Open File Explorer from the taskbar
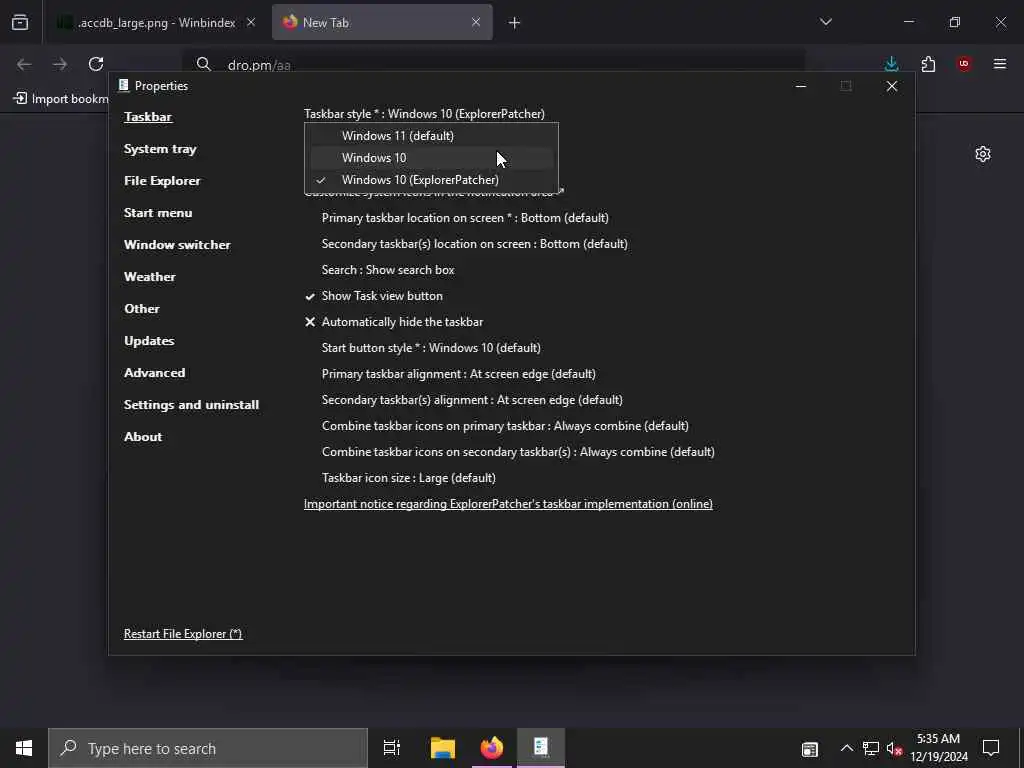Image resolution: width=1024 pixels, height=768 pixels. tap(443, 748)
